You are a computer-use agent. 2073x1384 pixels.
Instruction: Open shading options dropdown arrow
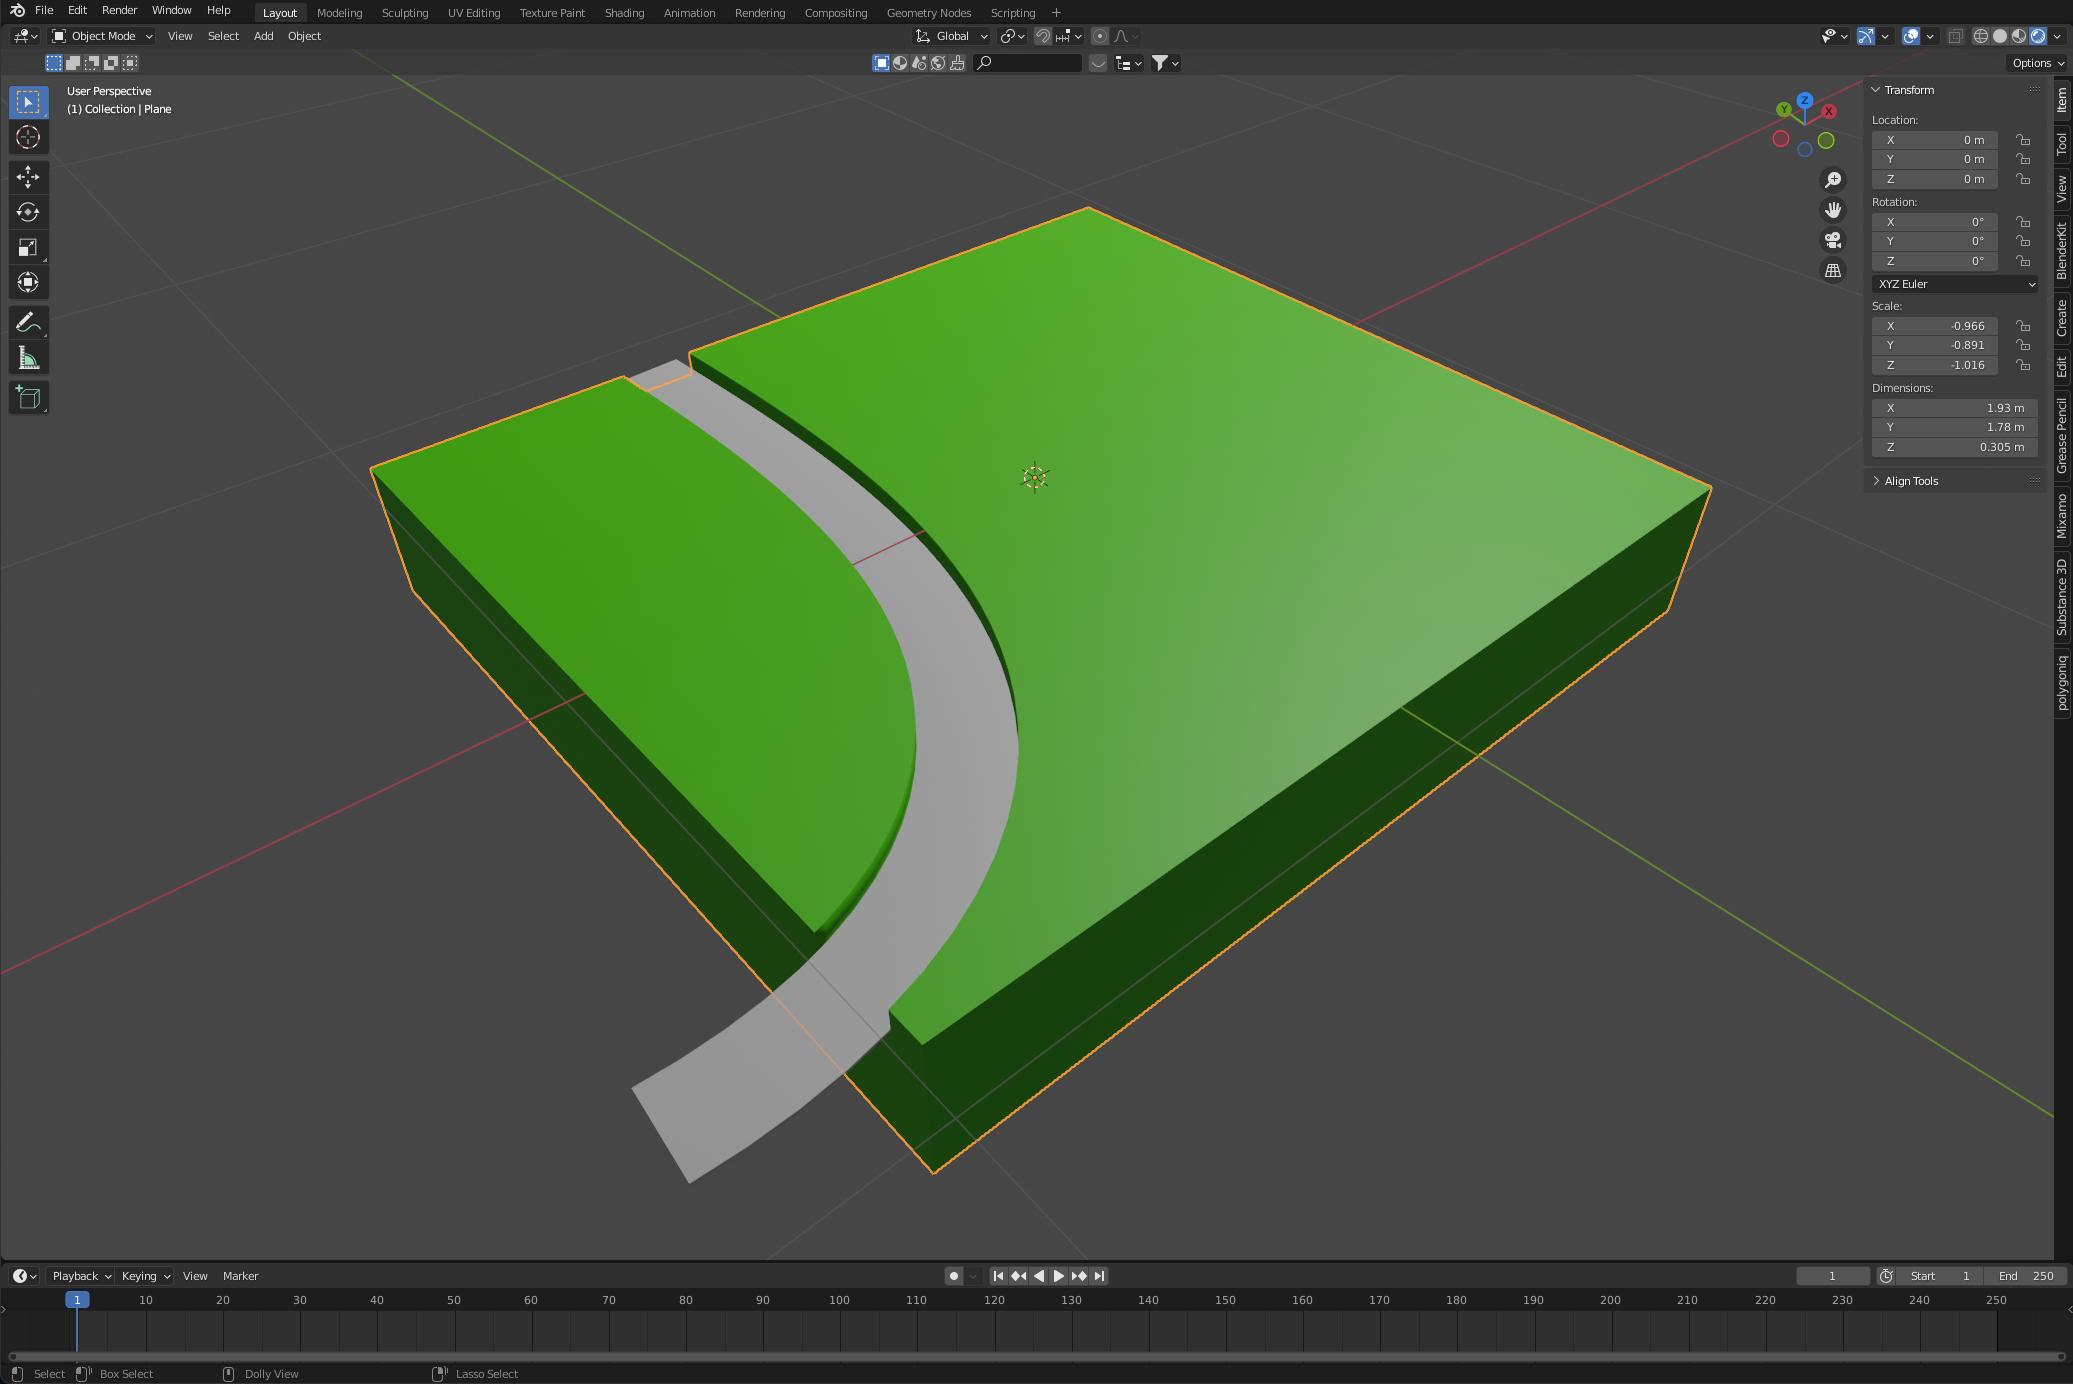tap(2058, 36)
